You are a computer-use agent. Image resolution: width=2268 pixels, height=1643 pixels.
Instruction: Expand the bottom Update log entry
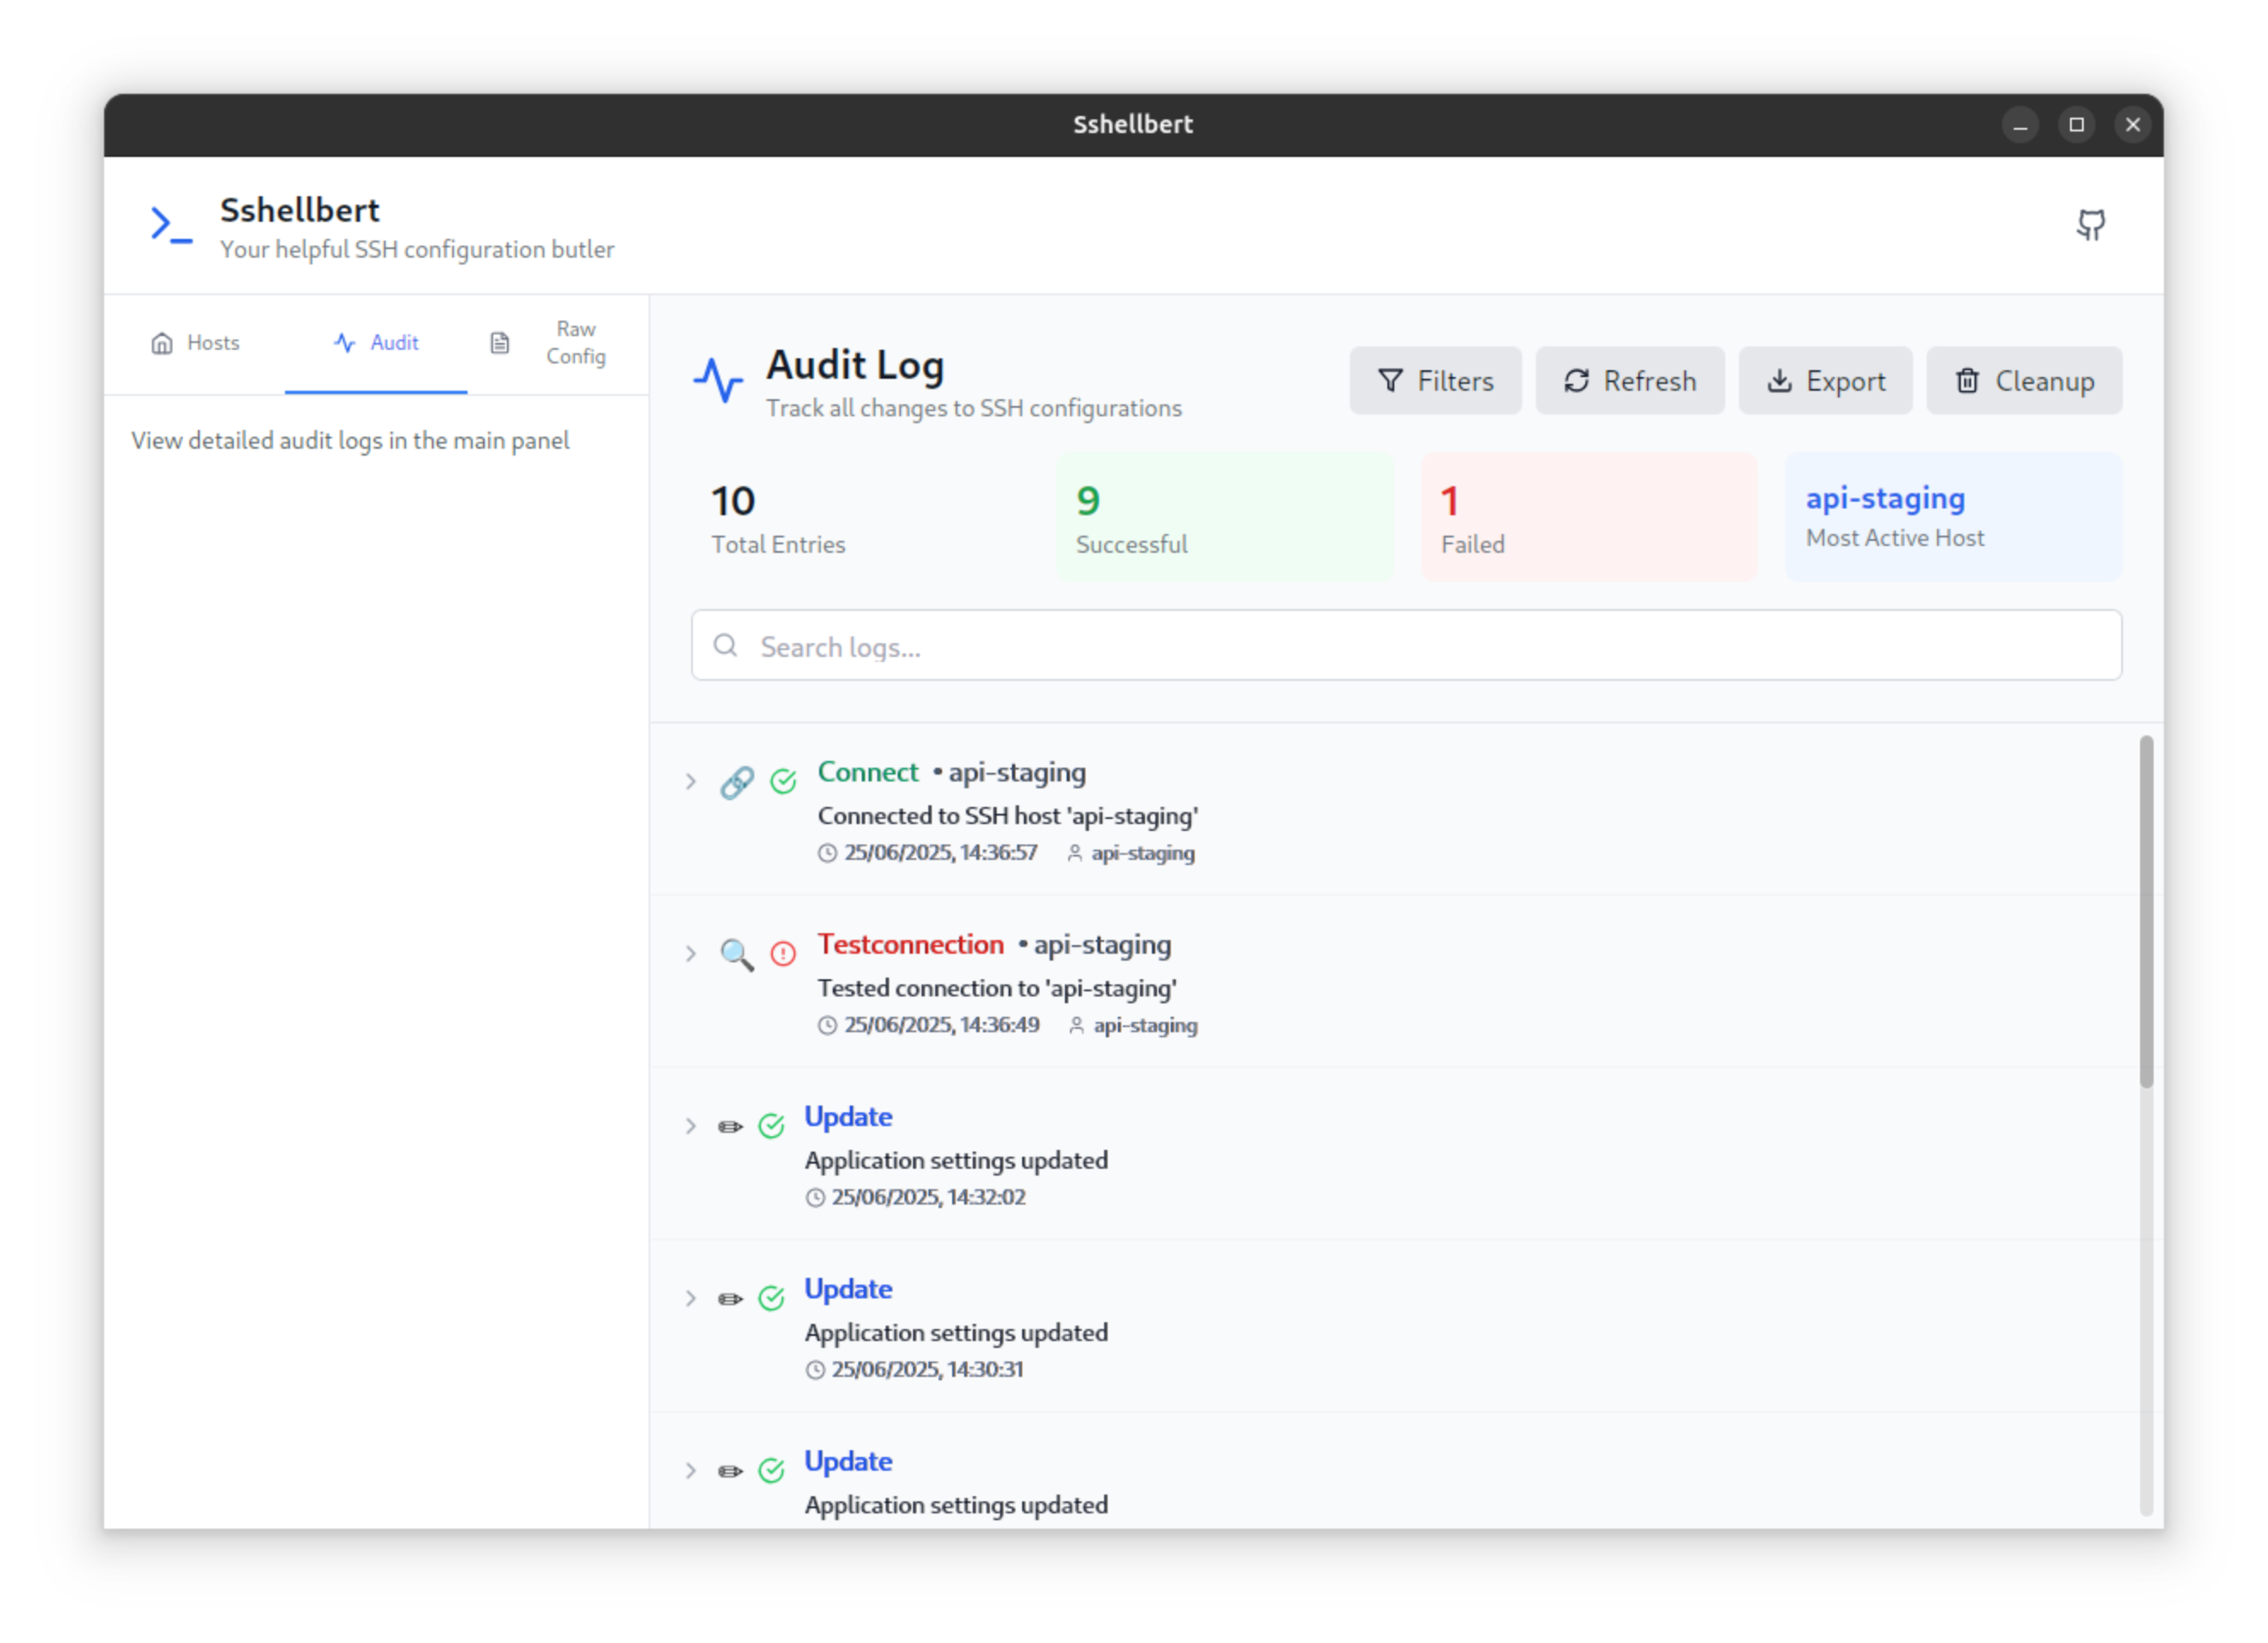690,1471
